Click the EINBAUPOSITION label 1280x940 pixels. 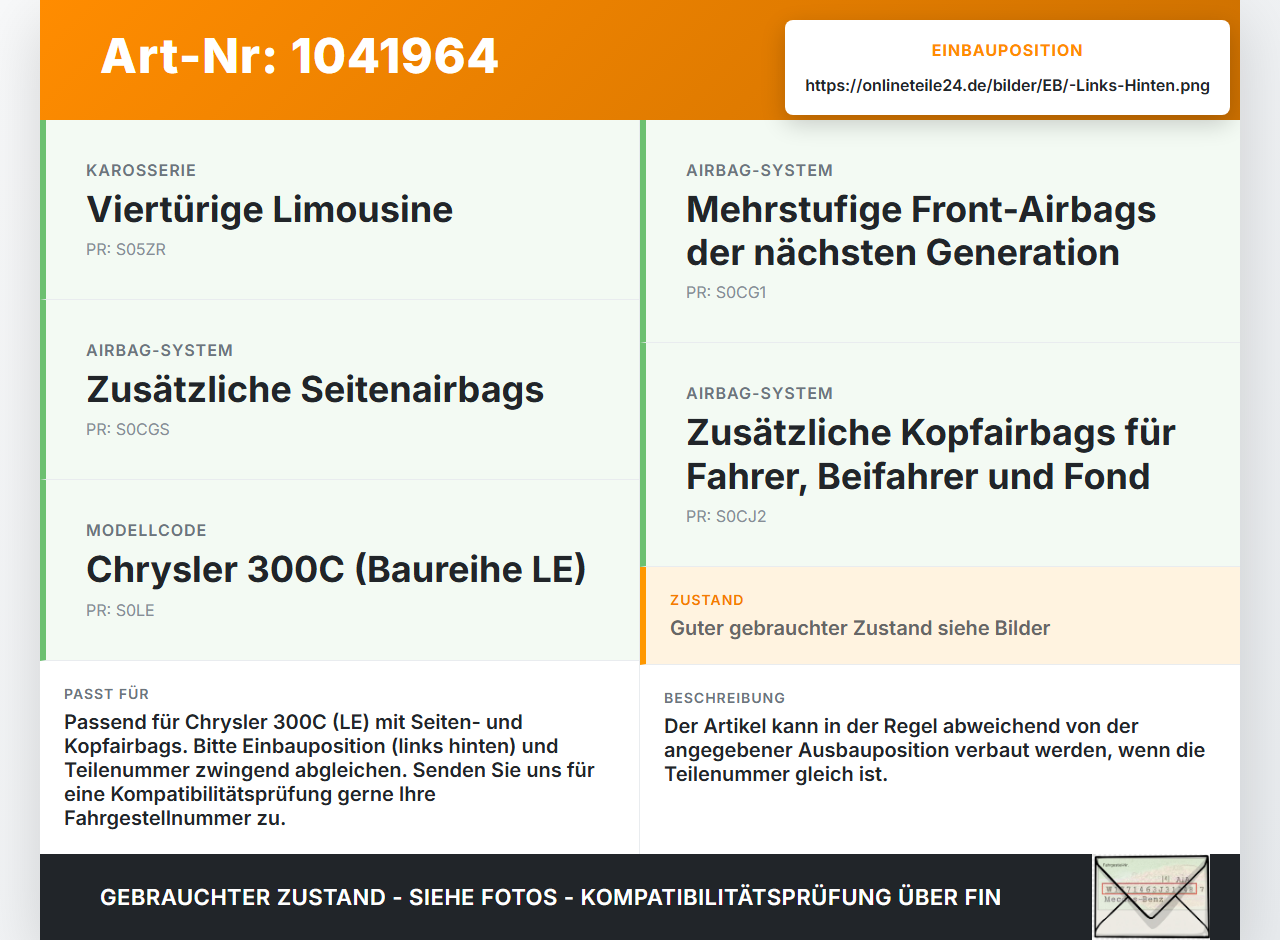point(1007,50)
